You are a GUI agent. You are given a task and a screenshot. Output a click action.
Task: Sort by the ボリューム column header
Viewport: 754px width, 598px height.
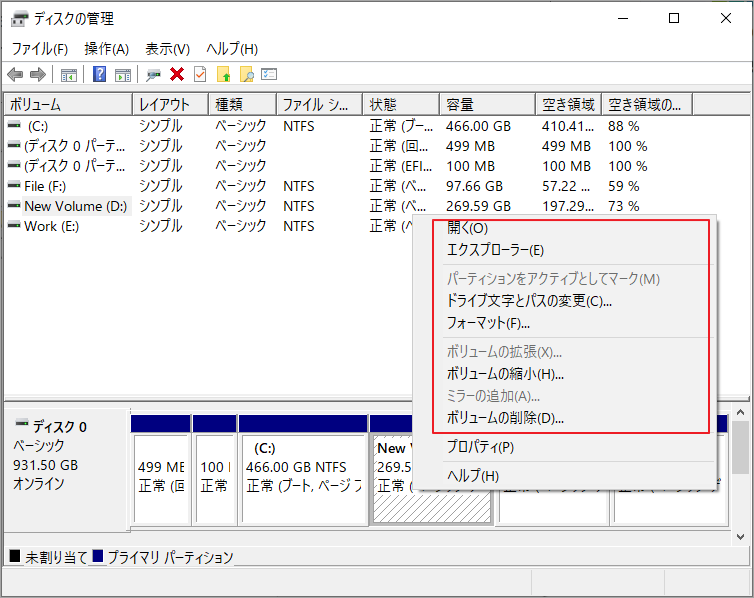click(x=68, y=105)
